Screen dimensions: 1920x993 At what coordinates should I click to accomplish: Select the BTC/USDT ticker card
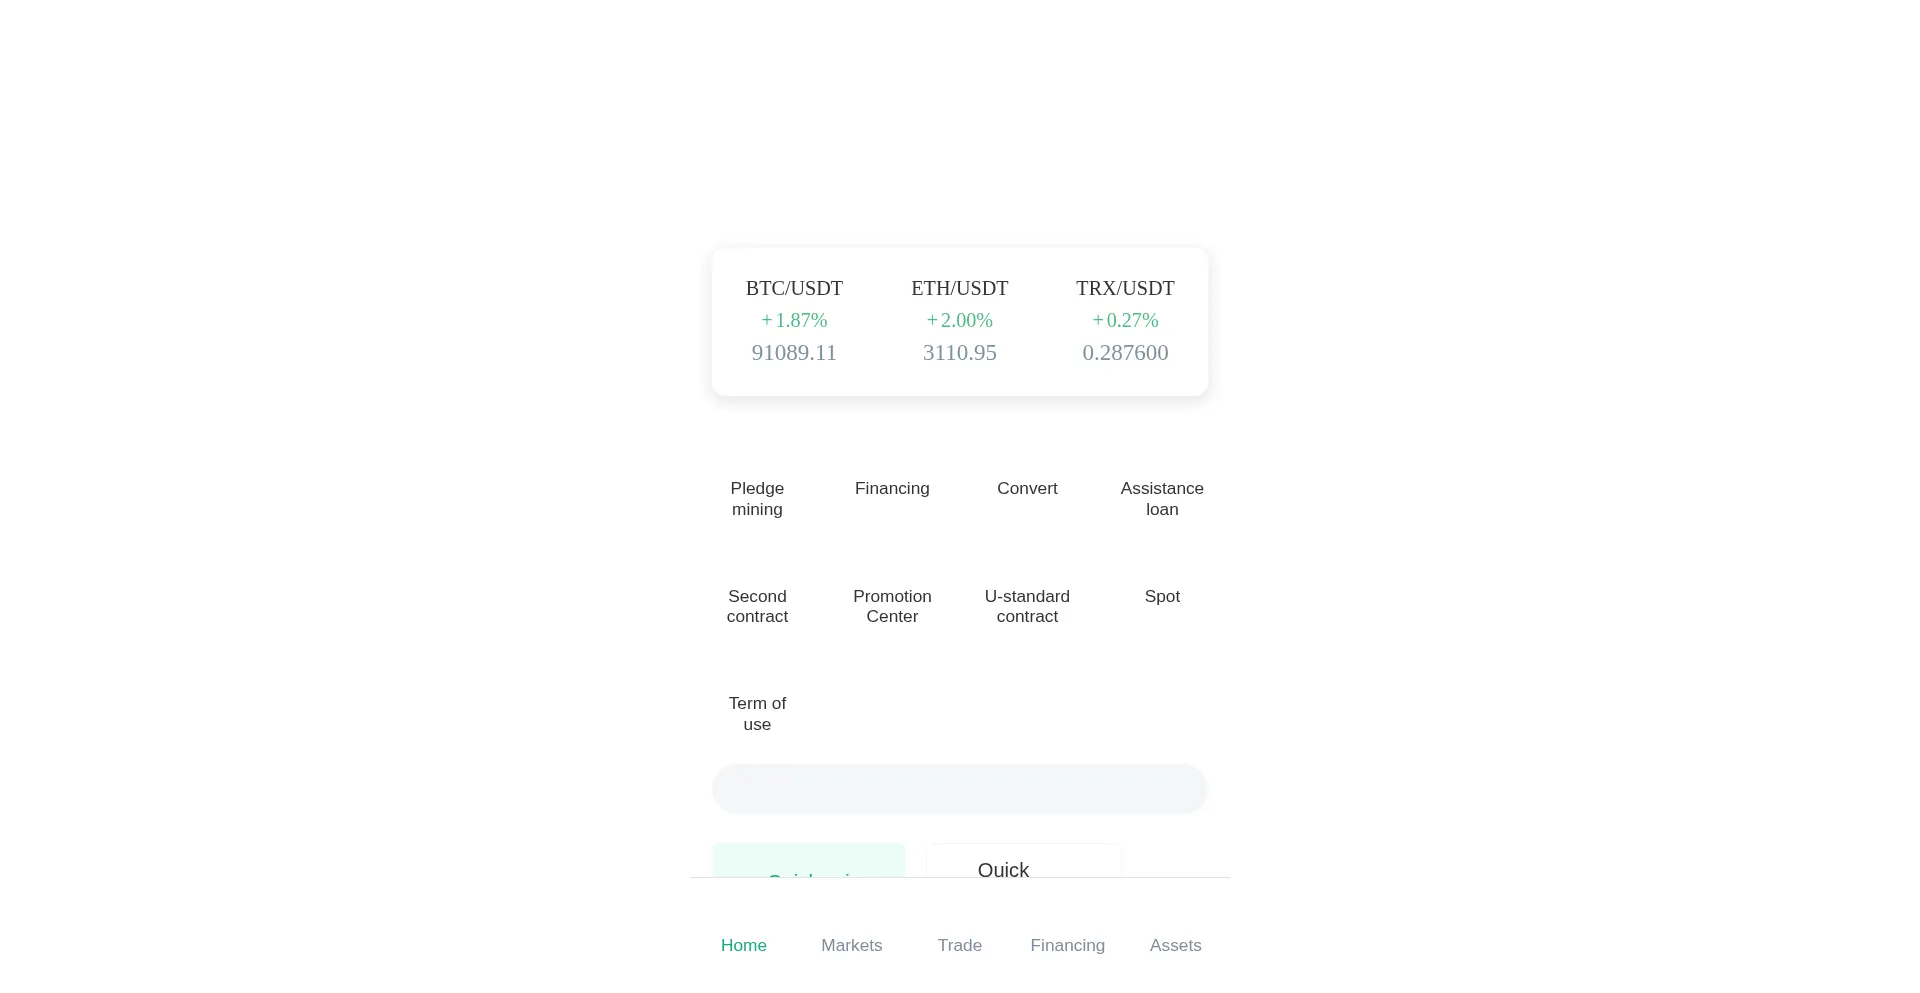click(794, 321)
